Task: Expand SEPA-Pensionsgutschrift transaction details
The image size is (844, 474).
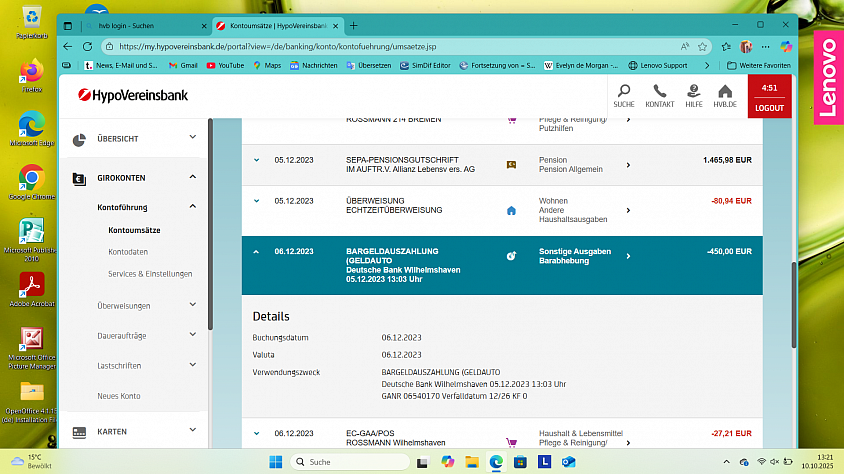Action: [x=257, y=160]
